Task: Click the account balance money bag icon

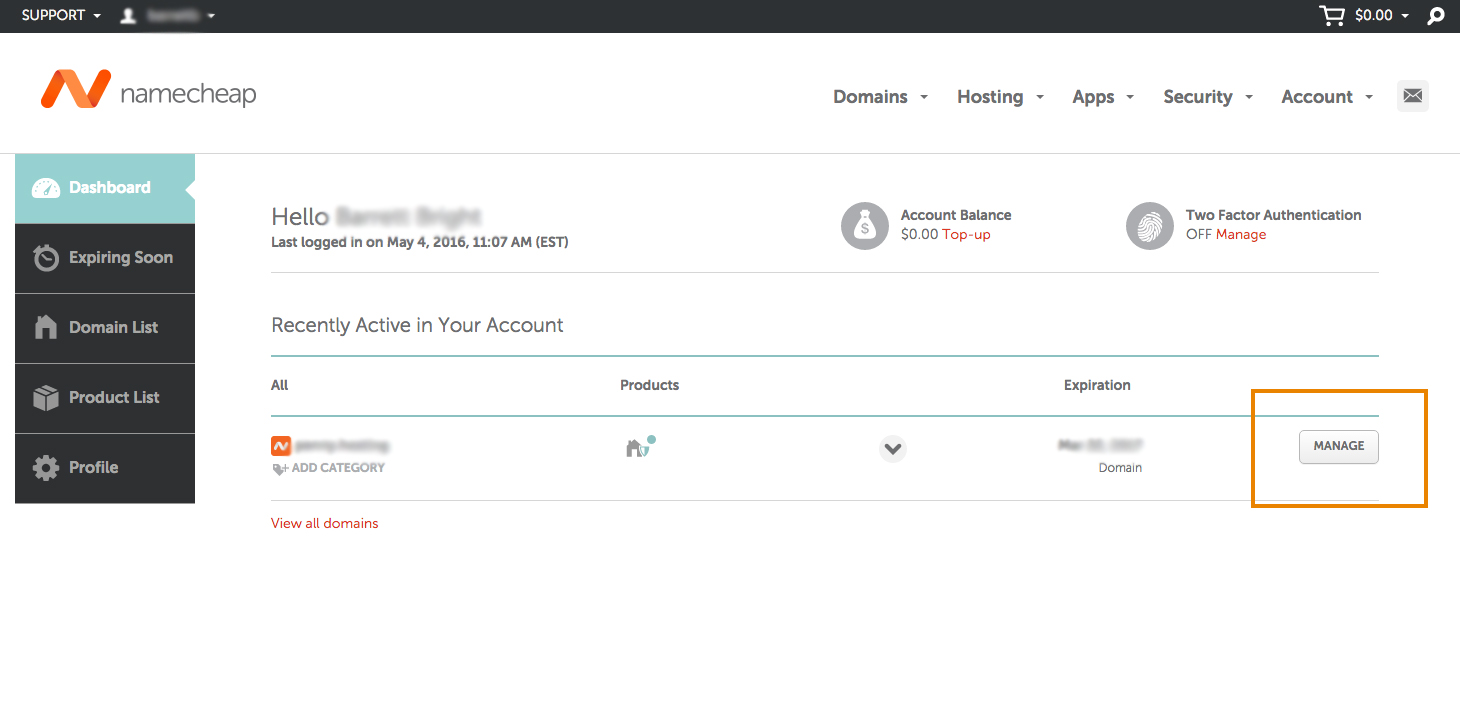Action: point(865,226)
